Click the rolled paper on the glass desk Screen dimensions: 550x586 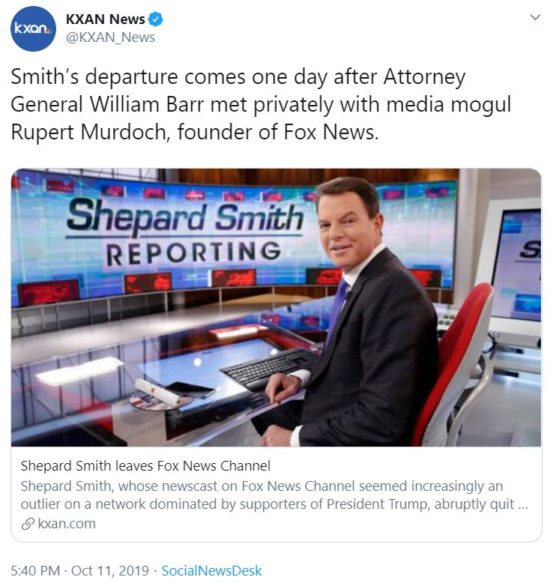coord(157,392)
